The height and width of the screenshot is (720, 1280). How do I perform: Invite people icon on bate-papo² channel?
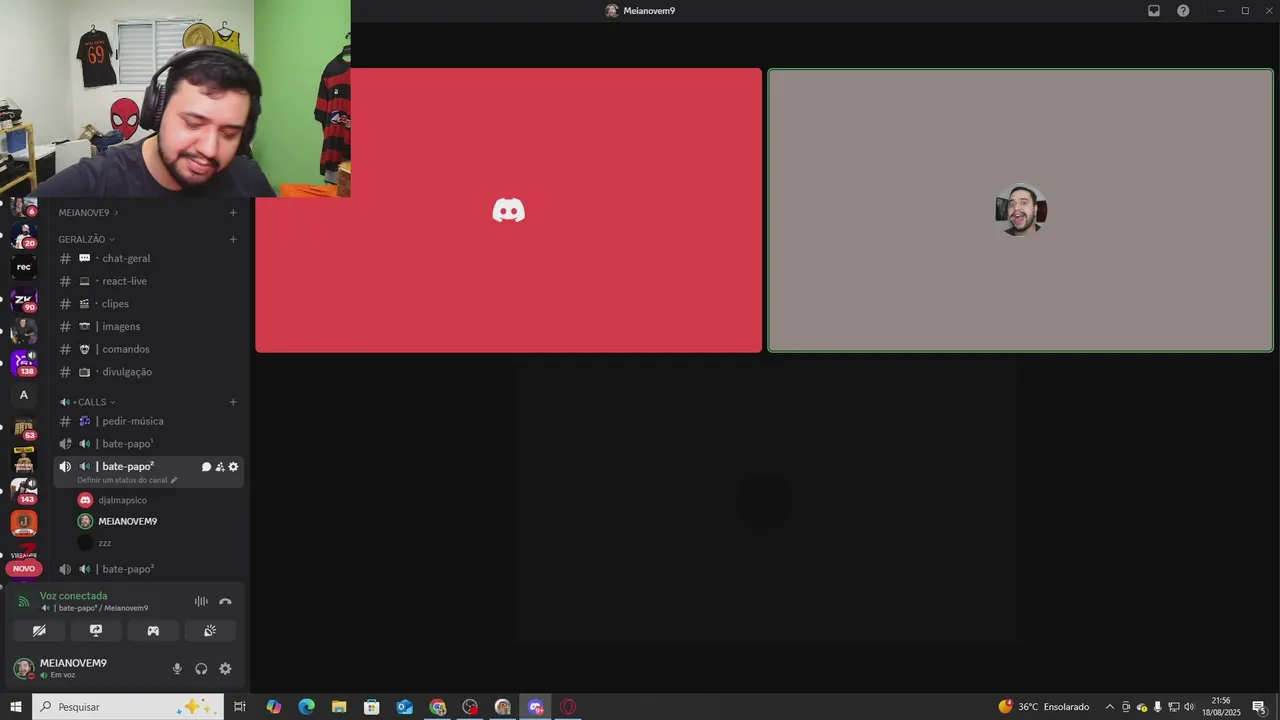click(220, 467)
